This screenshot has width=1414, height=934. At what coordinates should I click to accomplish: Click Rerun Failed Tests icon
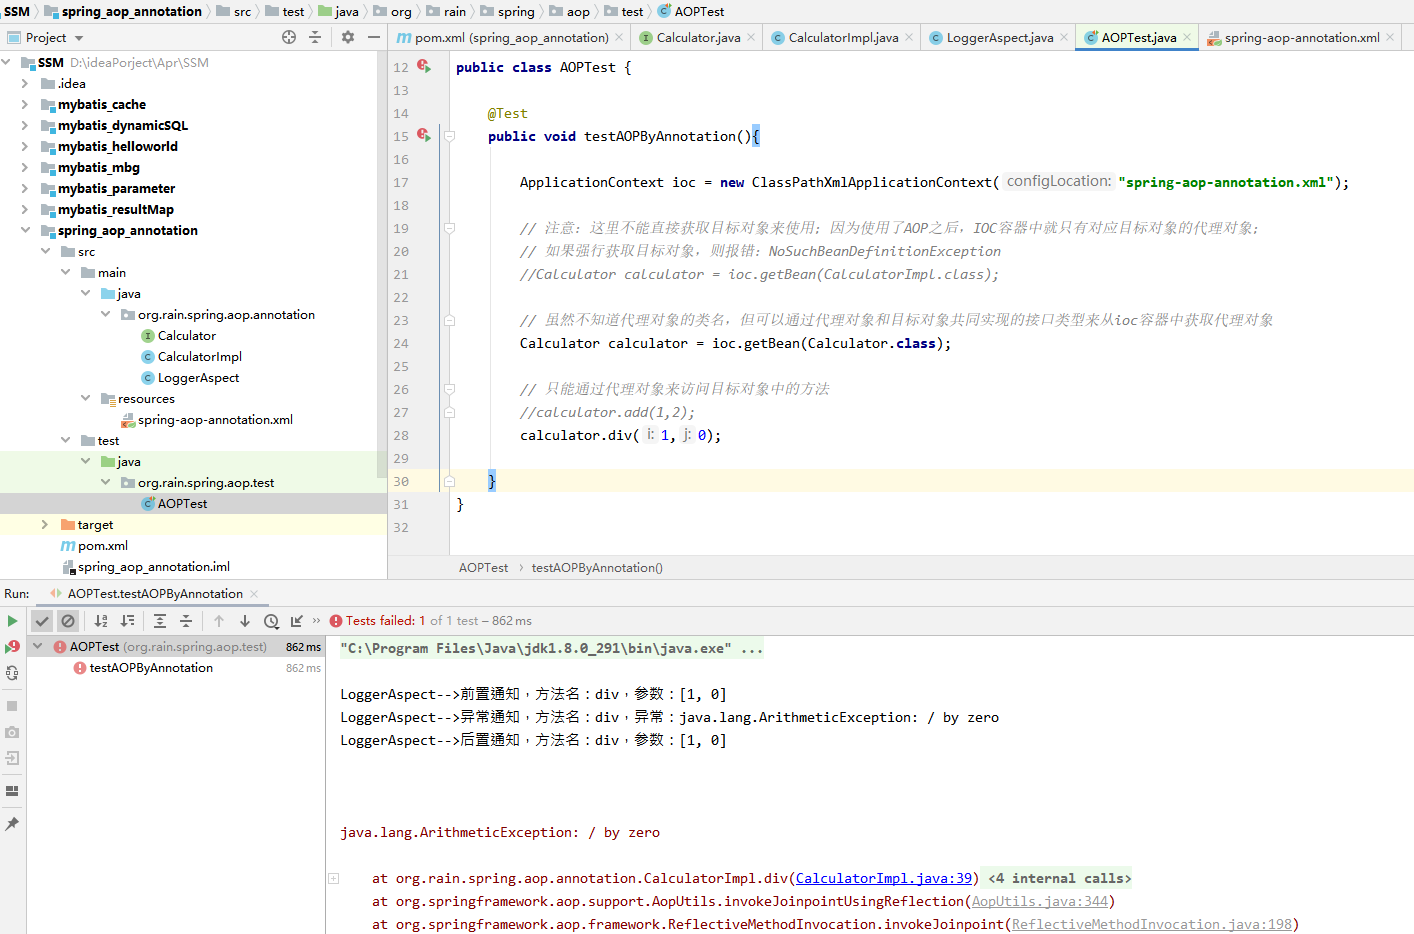coord(12,647)
